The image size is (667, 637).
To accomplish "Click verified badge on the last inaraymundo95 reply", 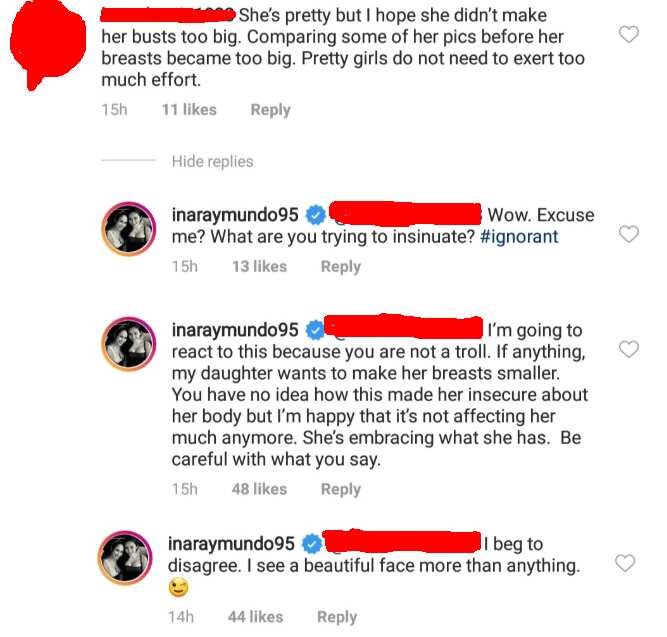I will (312, 544).
